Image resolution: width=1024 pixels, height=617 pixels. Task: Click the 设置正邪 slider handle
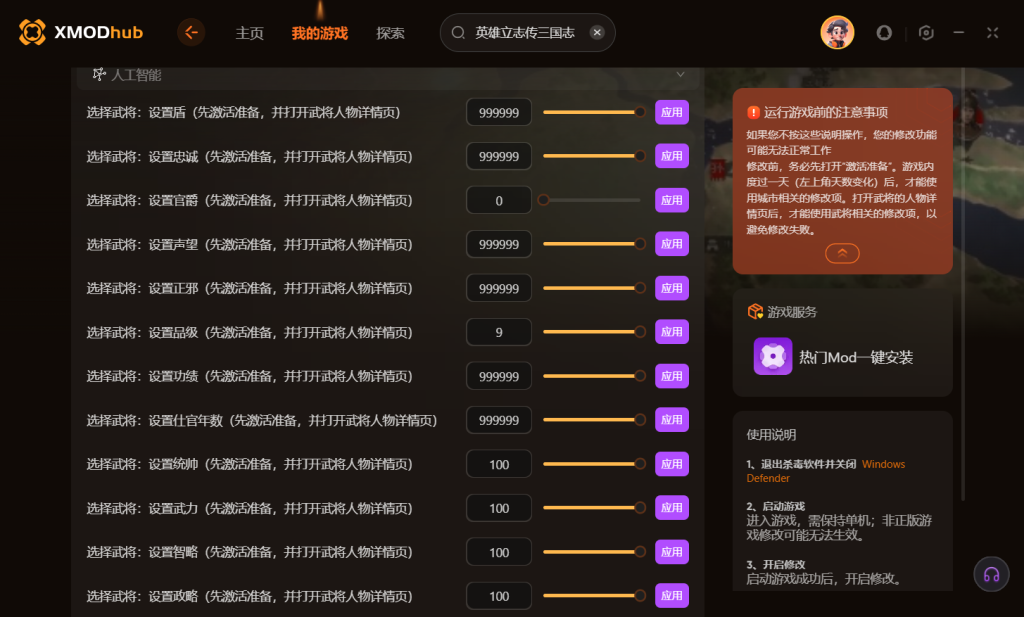(x=640, y=288)
